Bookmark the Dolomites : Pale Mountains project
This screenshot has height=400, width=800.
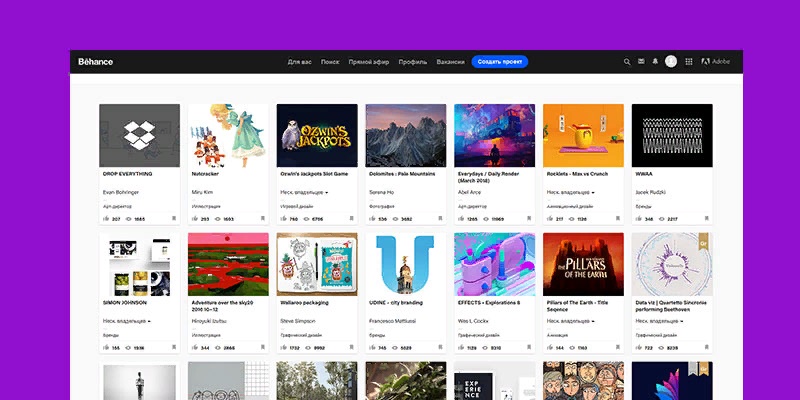(440, 218)
